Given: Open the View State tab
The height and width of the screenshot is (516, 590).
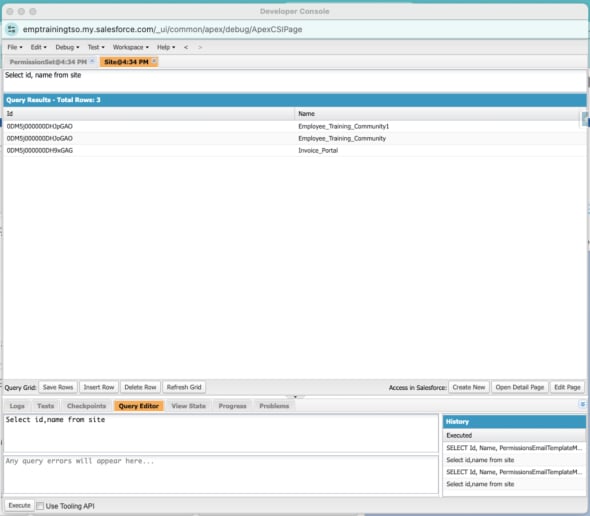Looking at the screenshot, I should tap(189, 406).
